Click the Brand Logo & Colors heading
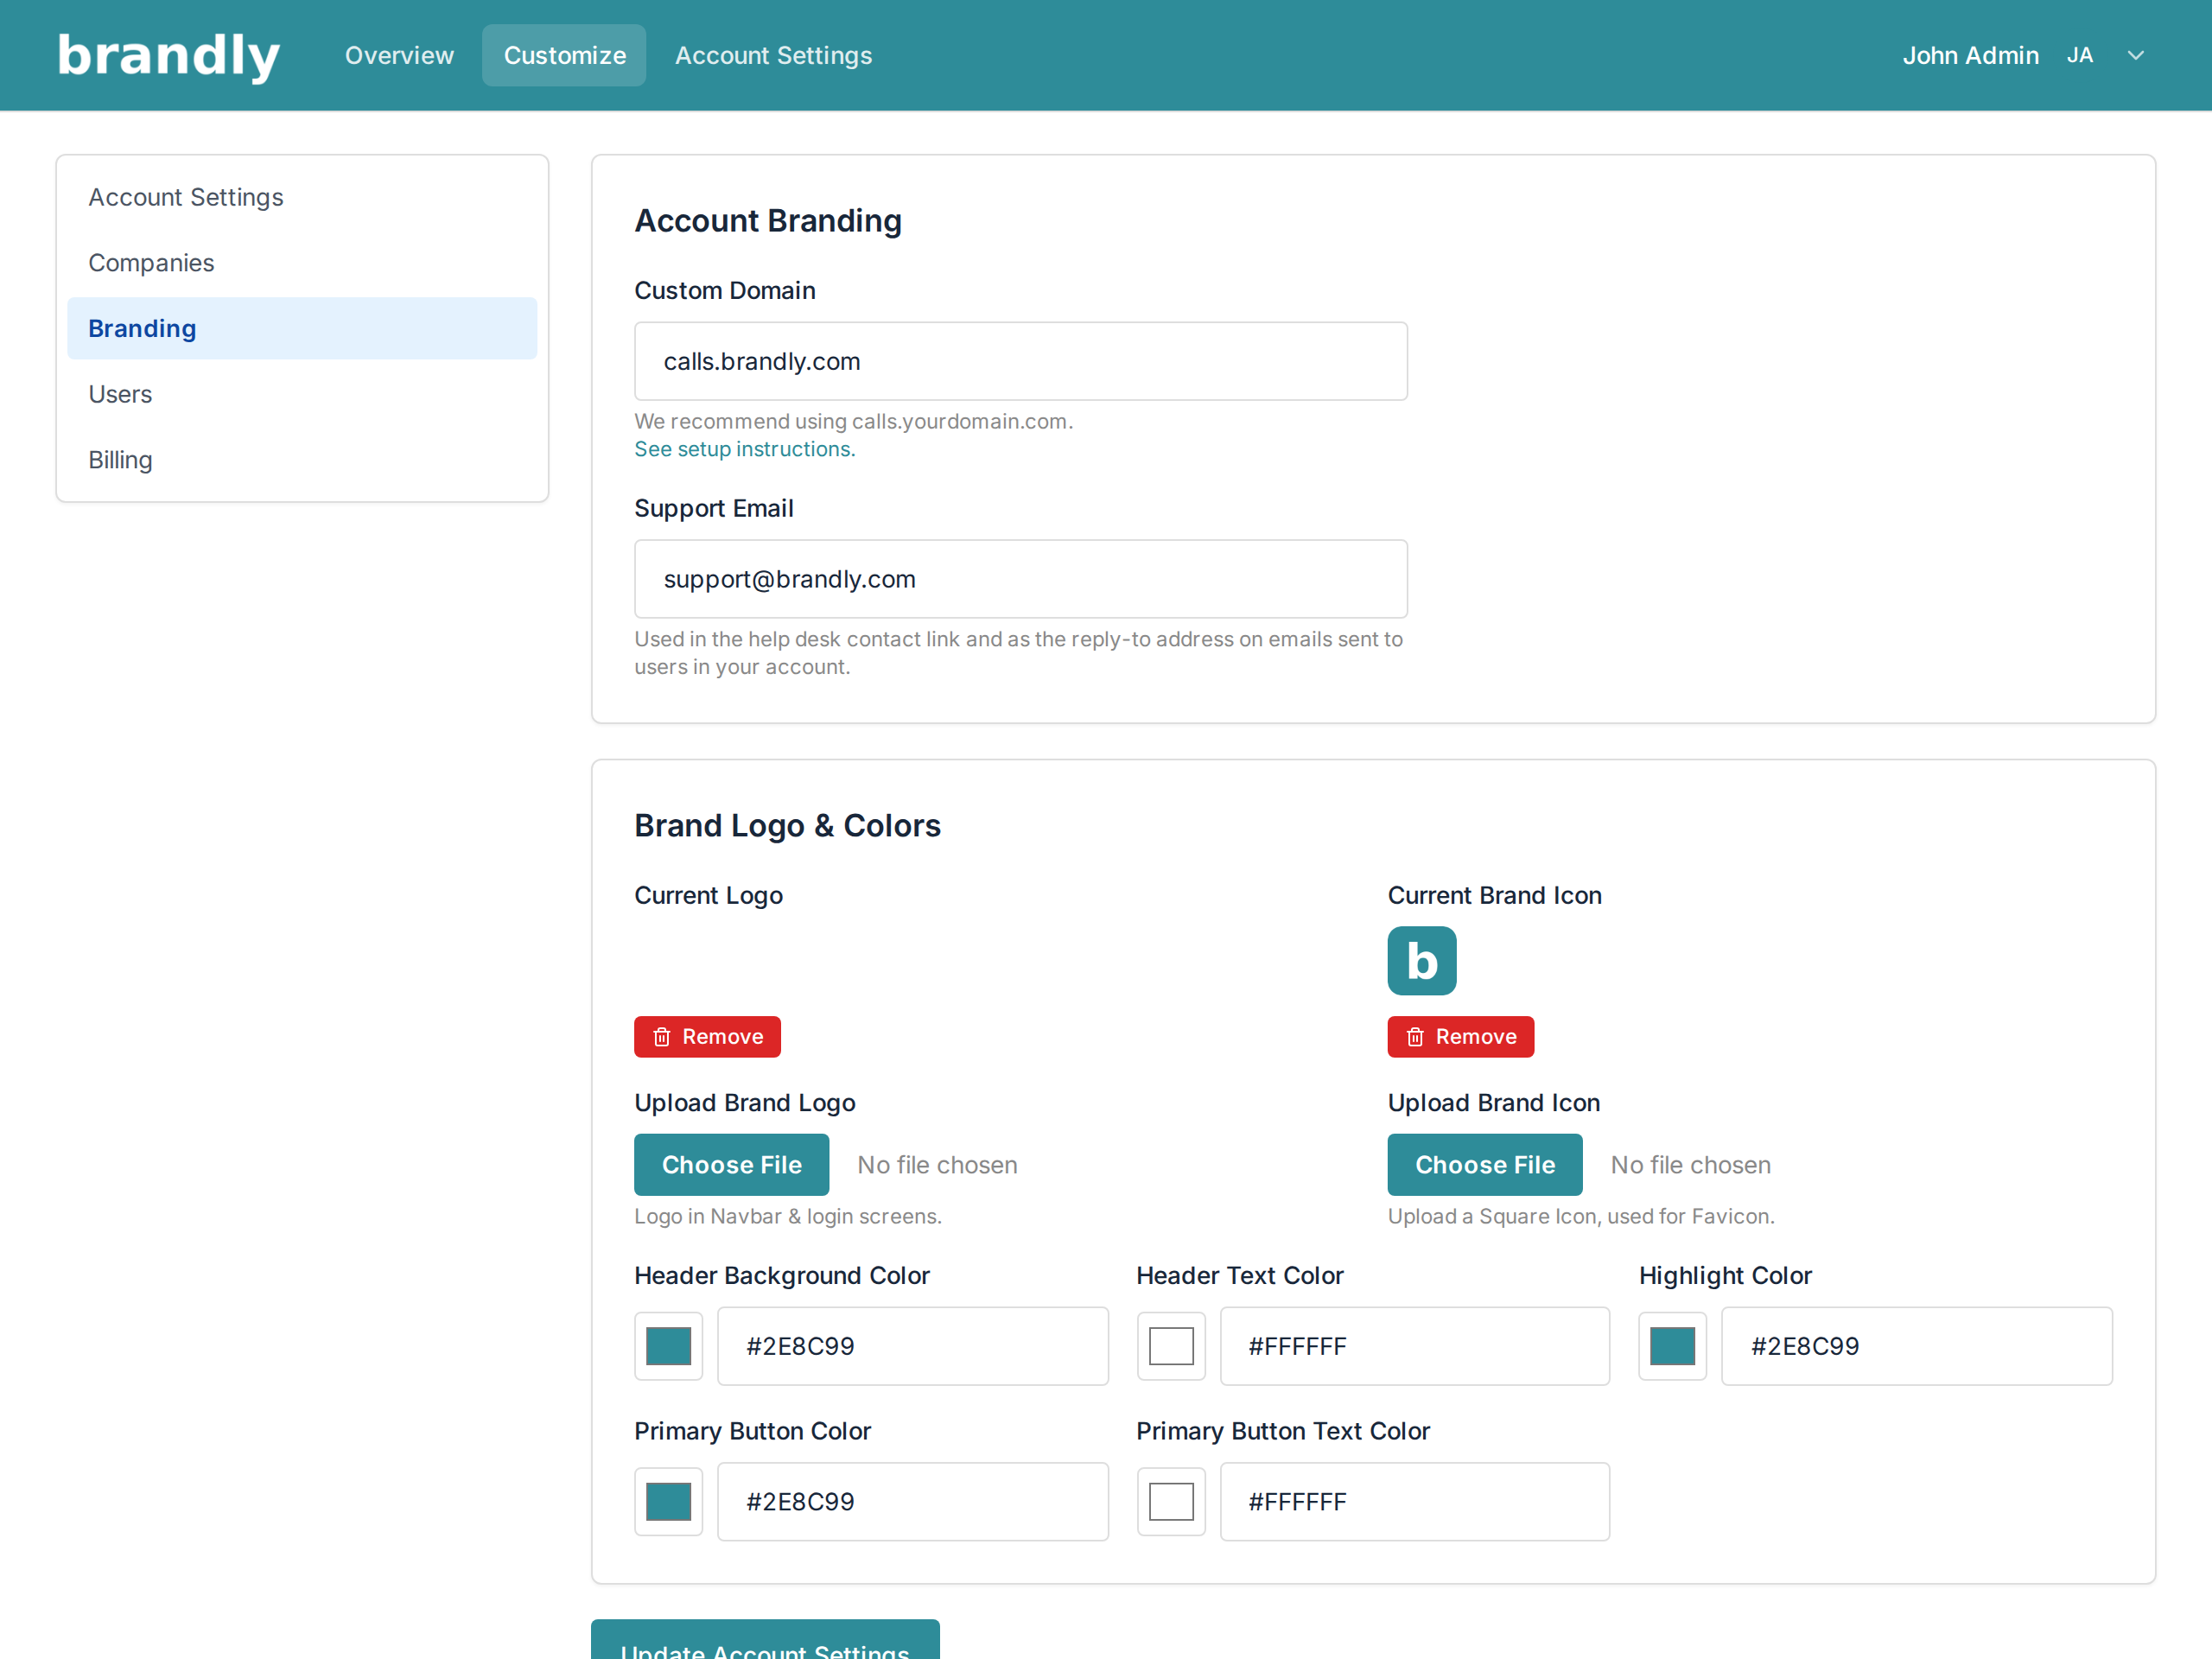Image resolution: width=2212 pixels, height=1659 pixels. [787, 825]
